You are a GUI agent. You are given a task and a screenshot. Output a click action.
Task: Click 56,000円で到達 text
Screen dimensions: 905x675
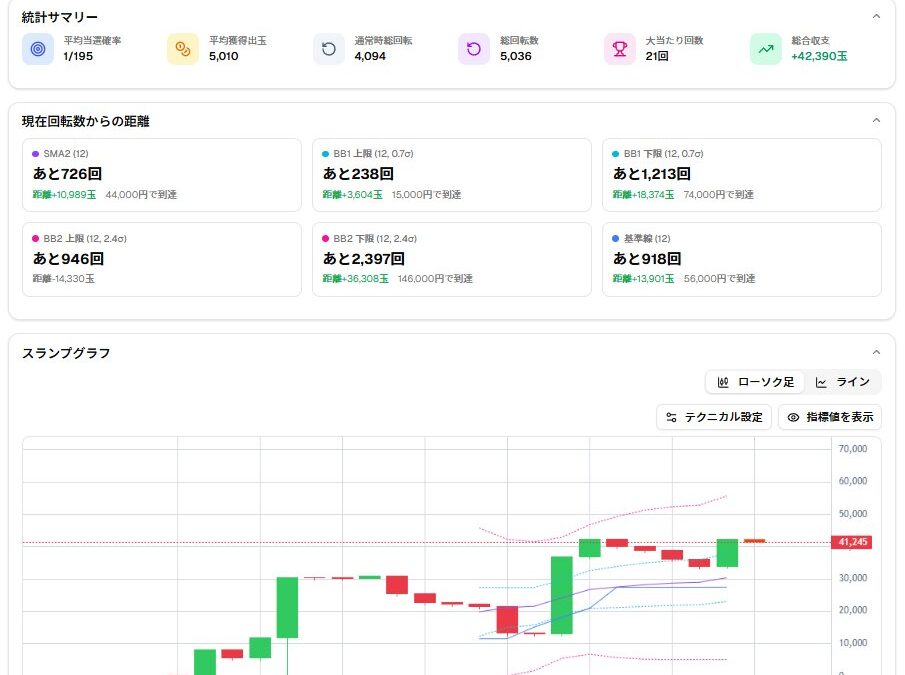click(719, 279)
